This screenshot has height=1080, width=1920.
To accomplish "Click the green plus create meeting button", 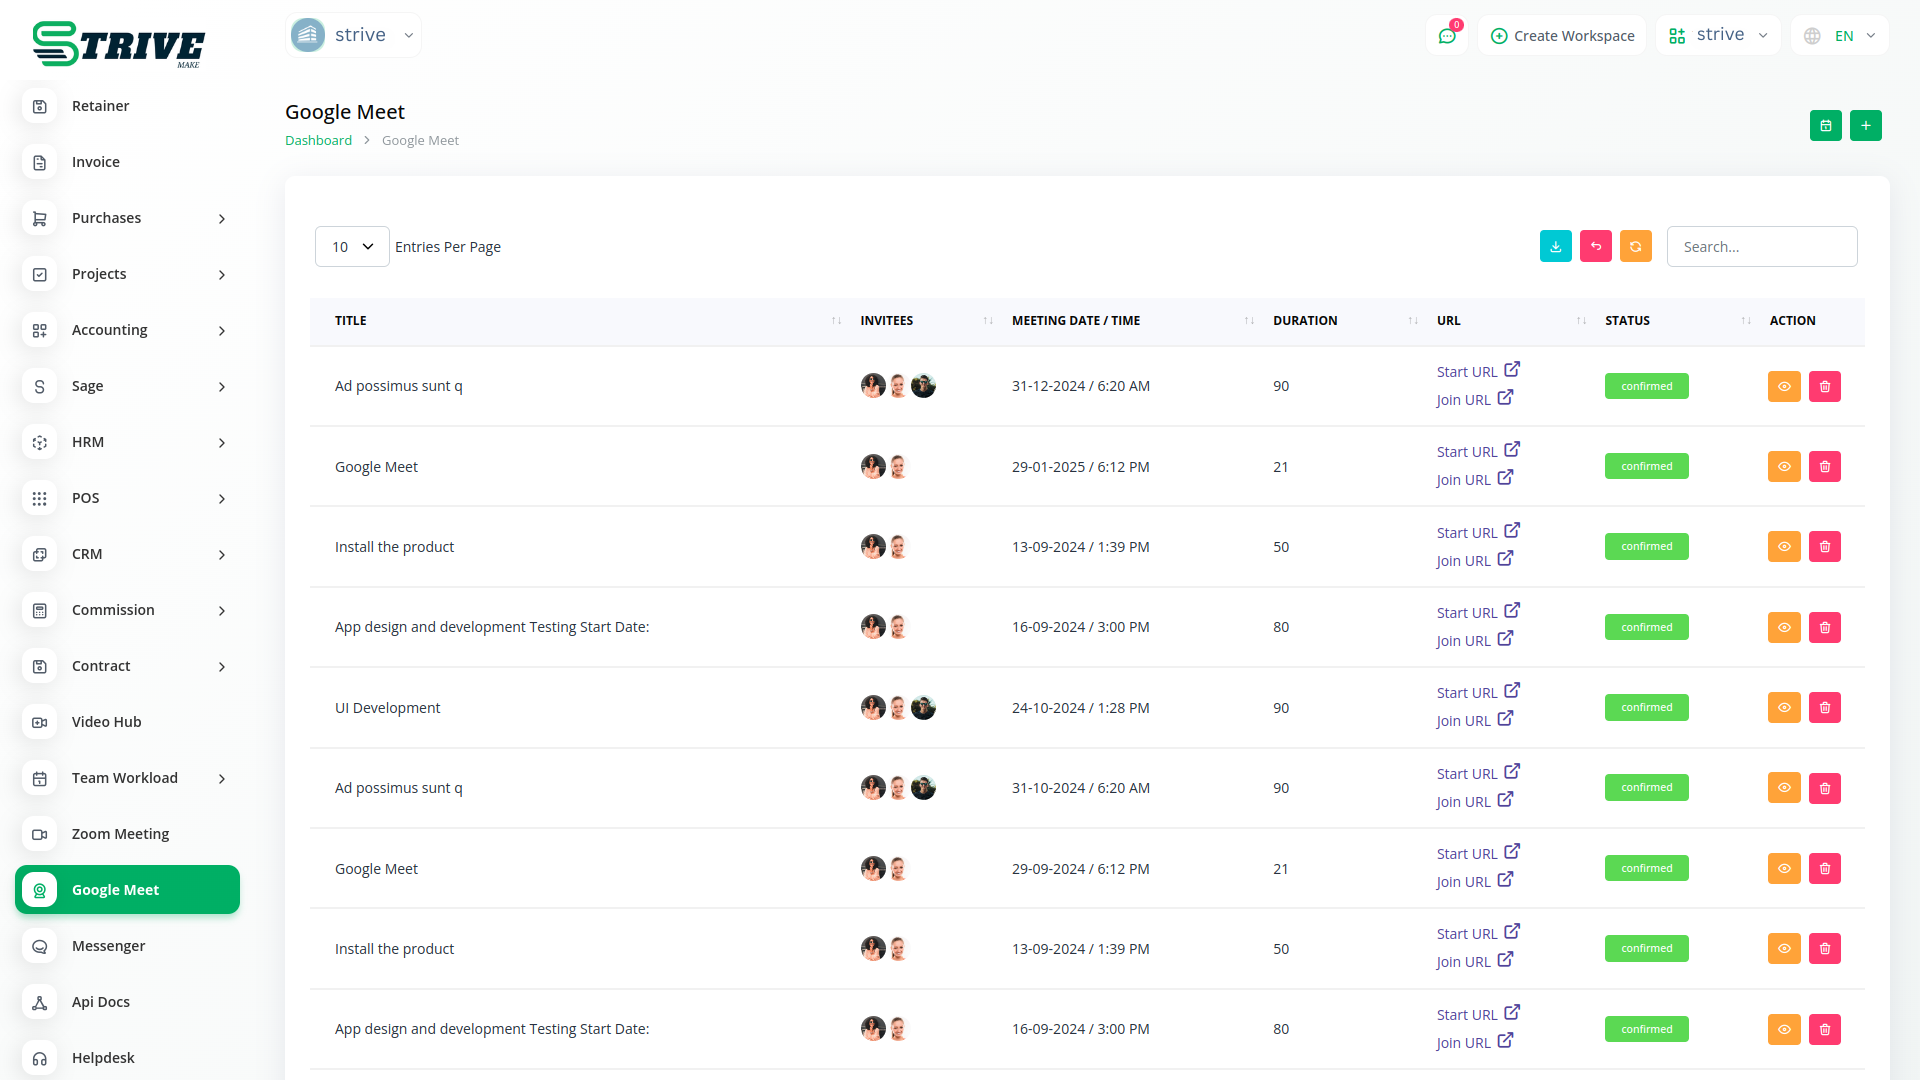I will click(1865, 126).
